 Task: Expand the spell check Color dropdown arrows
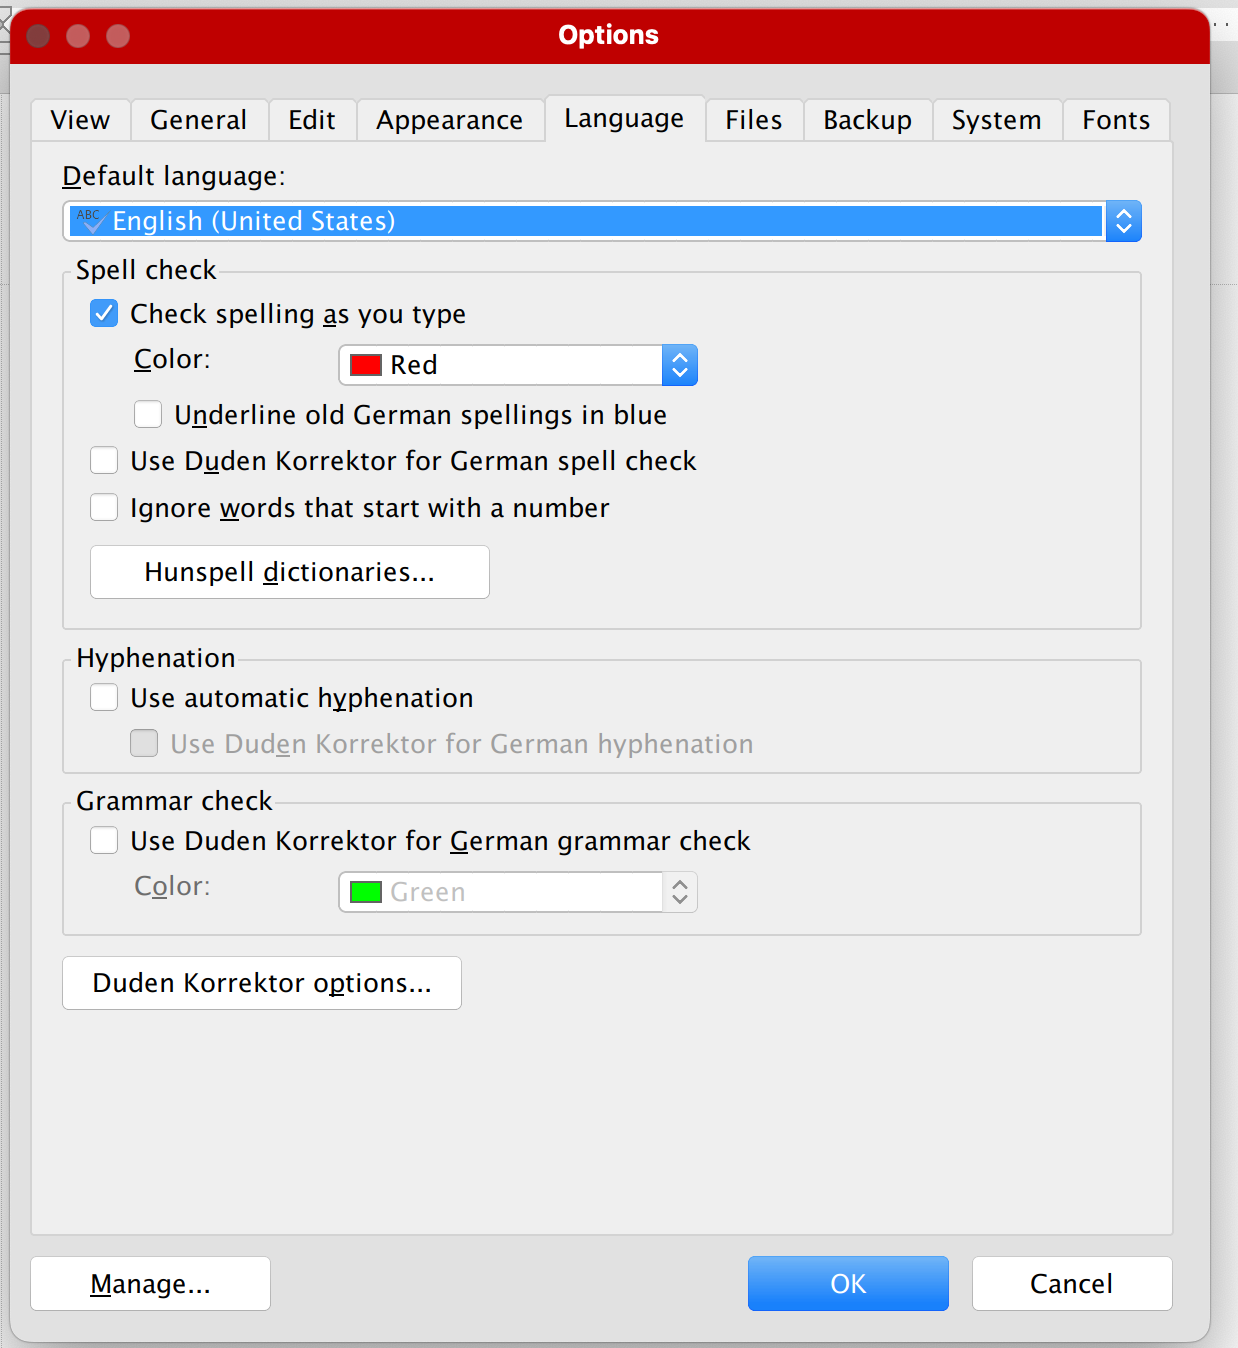(x=679, y=365)
